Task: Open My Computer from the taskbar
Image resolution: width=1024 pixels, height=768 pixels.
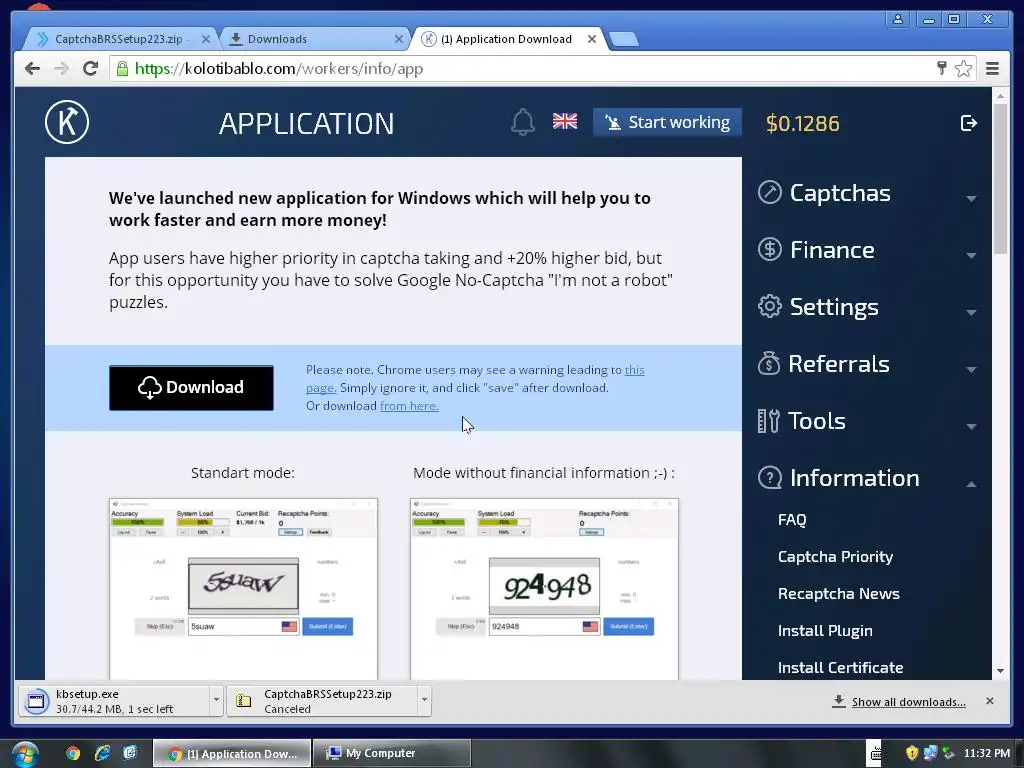Action: (391, 753)
